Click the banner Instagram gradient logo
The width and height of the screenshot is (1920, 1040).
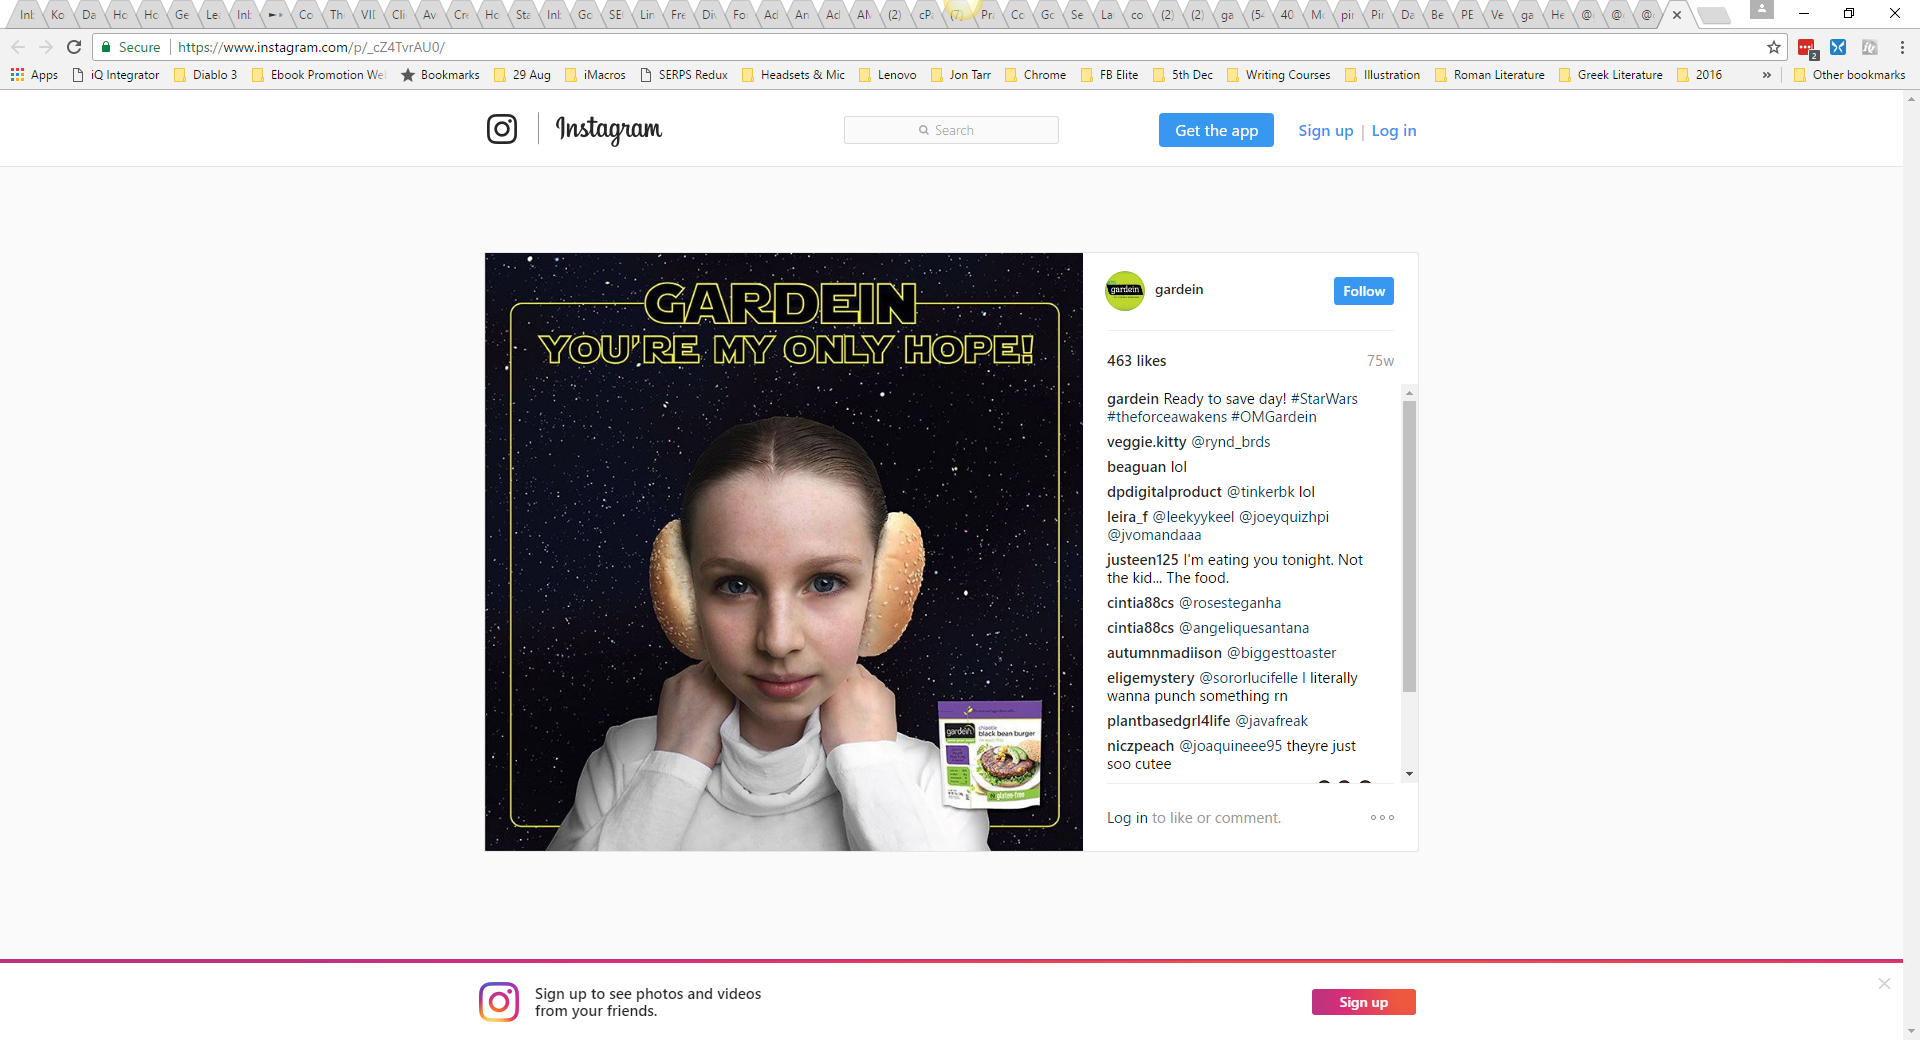(x=499, y=1002)
